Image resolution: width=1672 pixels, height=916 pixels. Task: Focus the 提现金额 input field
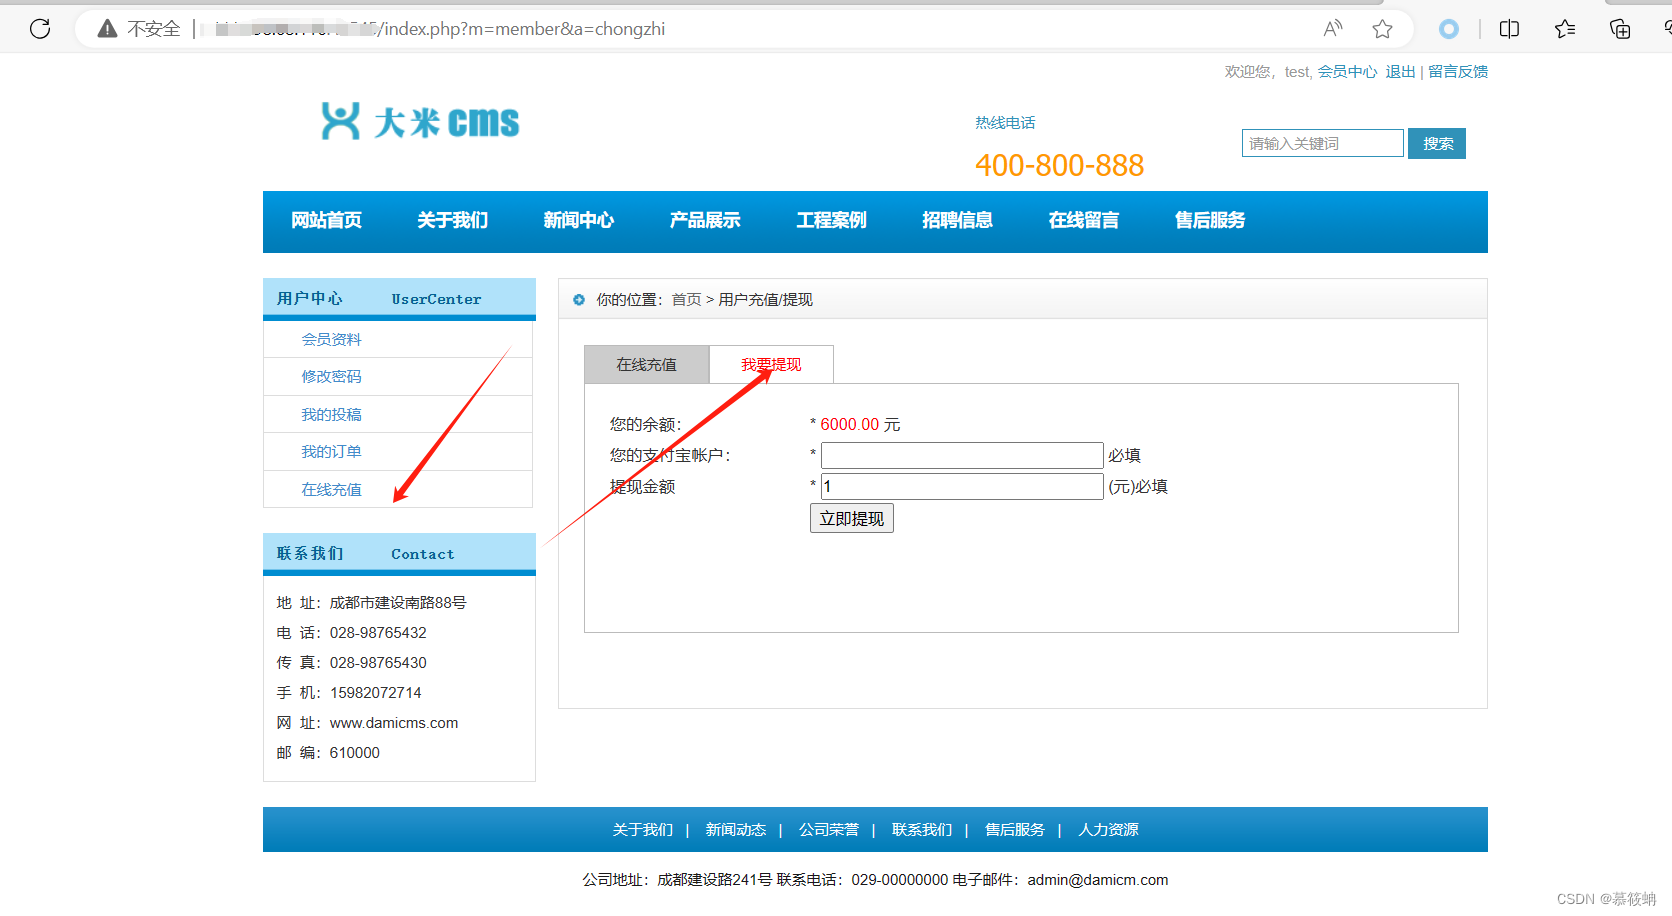coord(962,487)
